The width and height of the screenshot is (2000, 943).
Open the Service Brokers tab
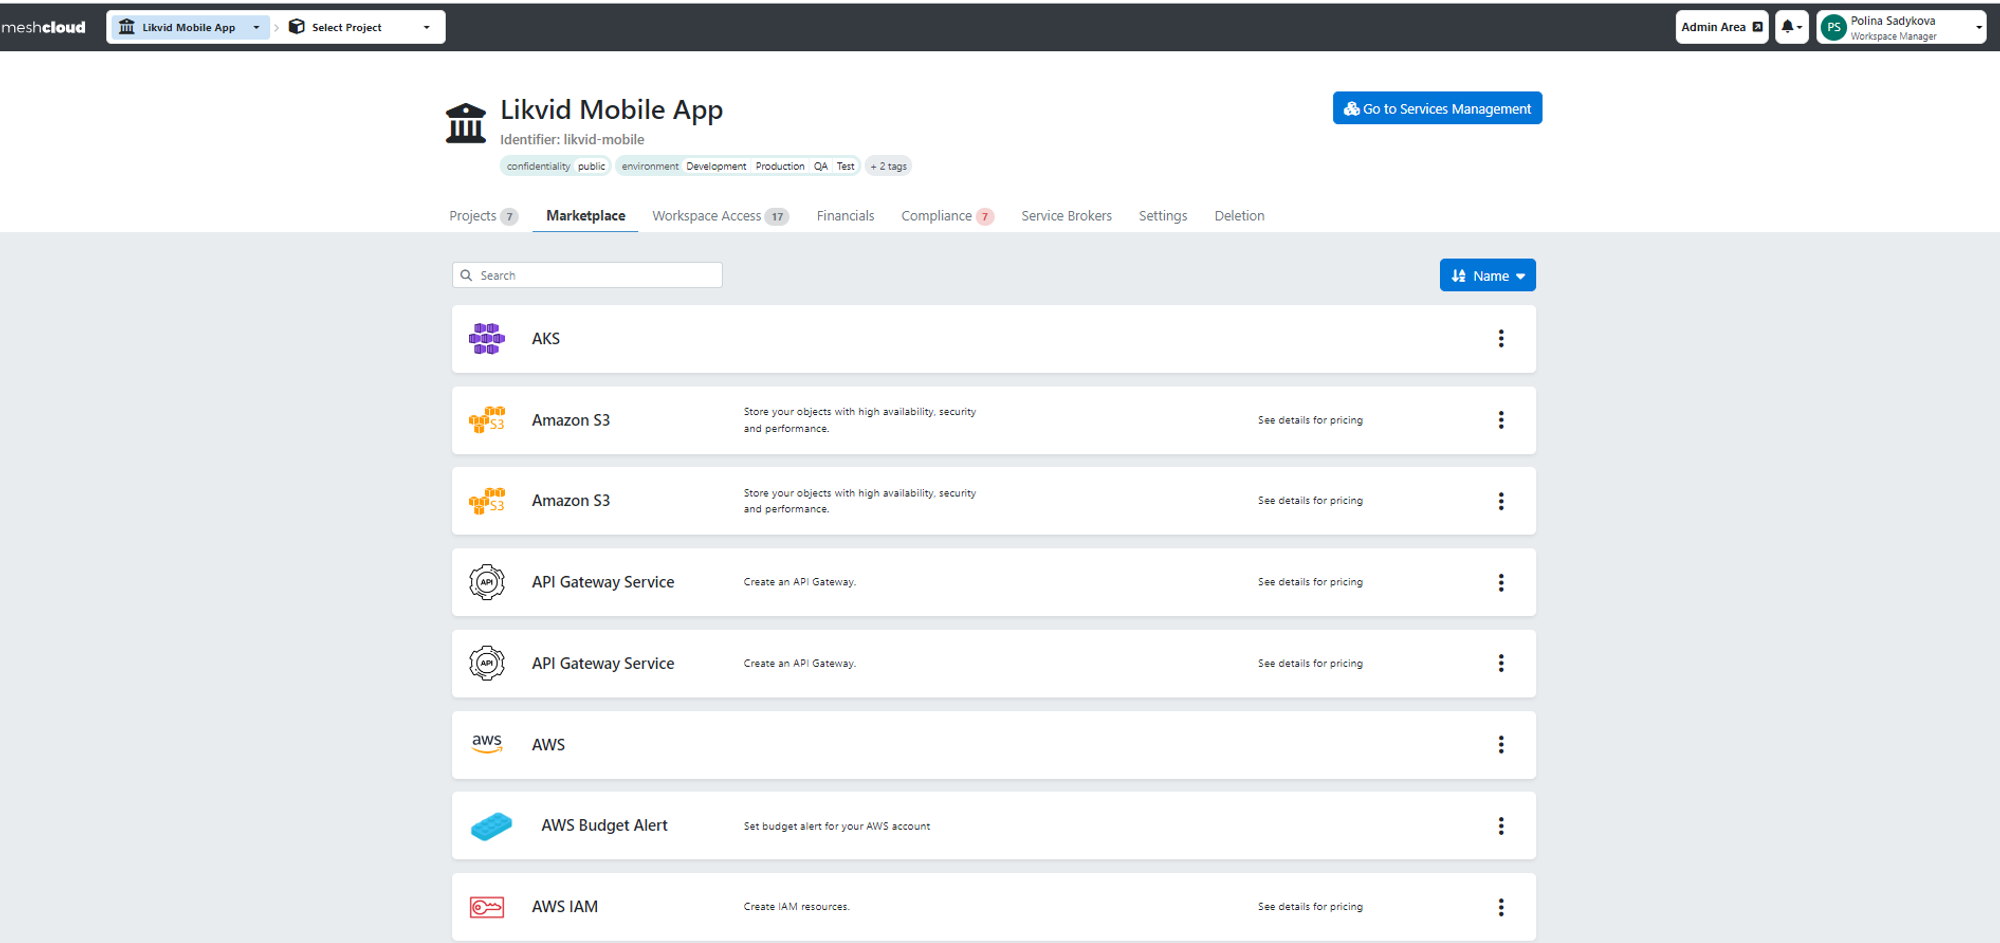point(1066,216)
